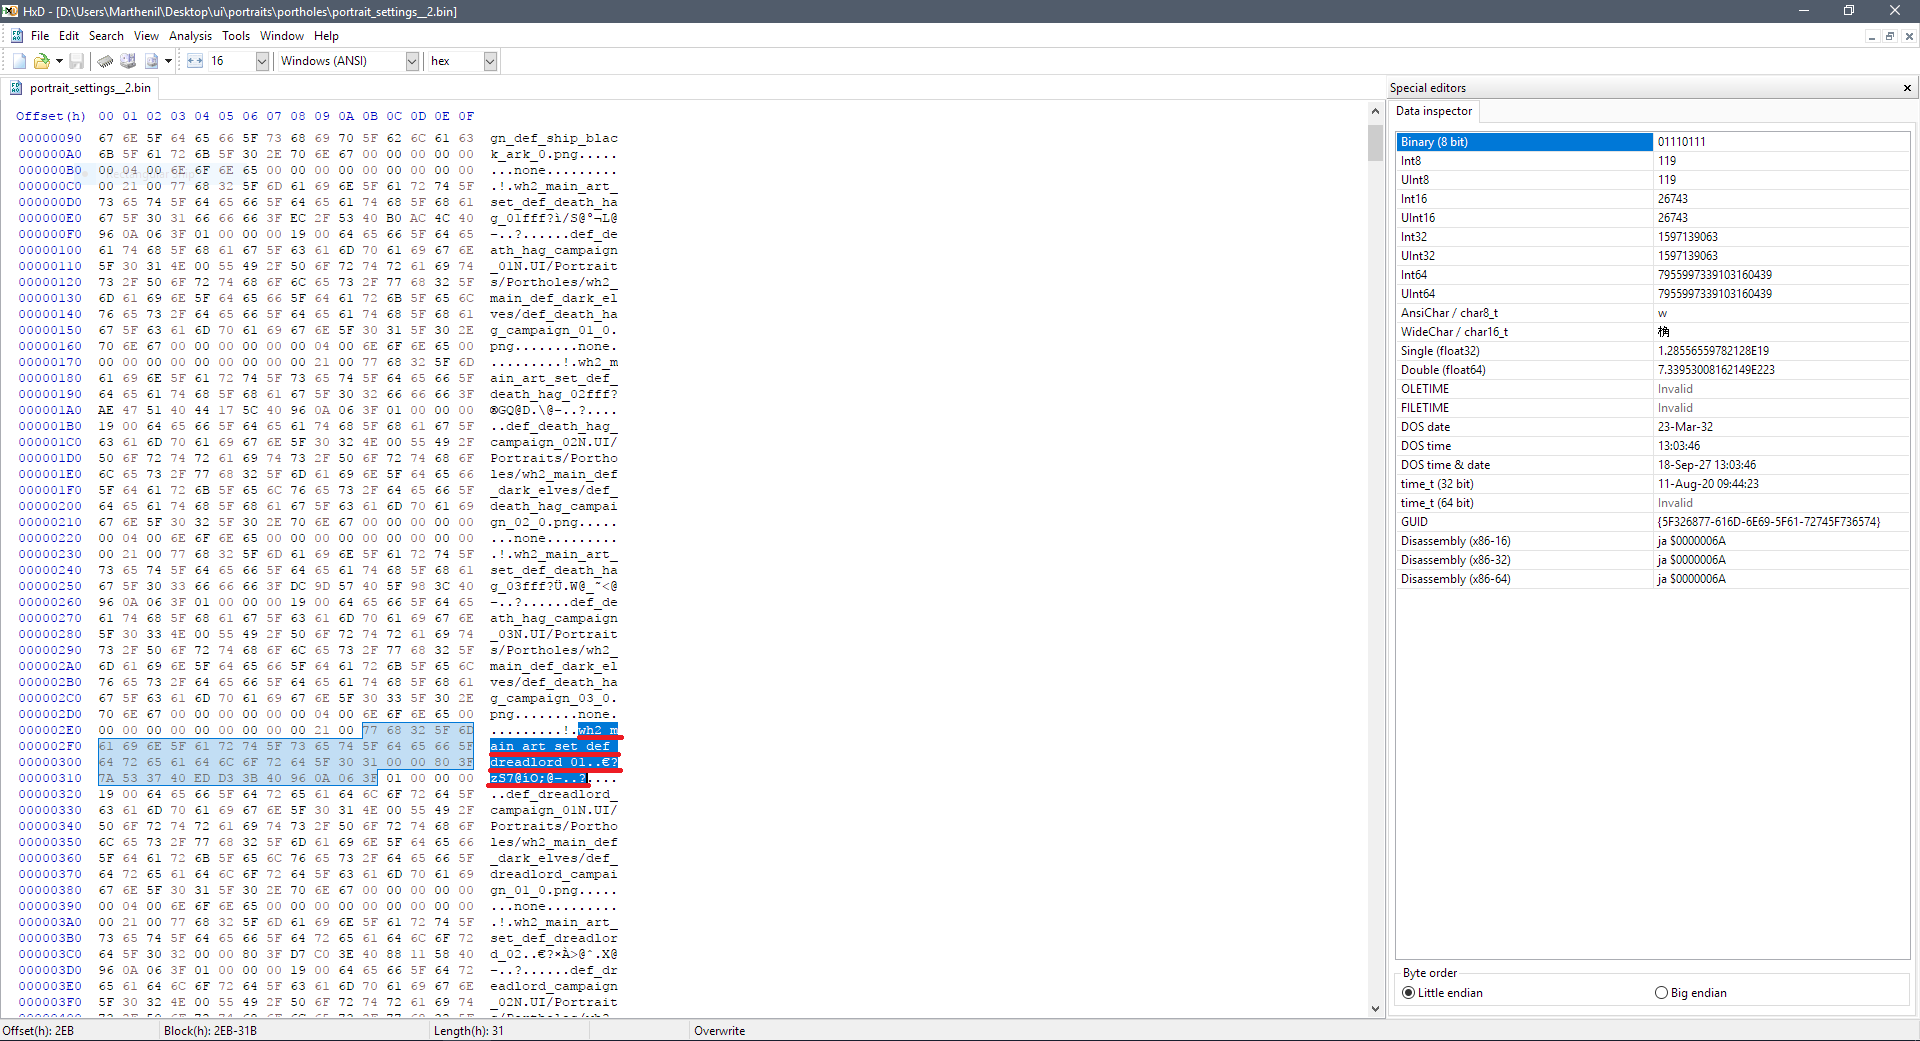Close the Special editors panel
Image resolution: width=1920 pixels, height=1041 pixels.
pyautogui.click(x=1907, y=88)
